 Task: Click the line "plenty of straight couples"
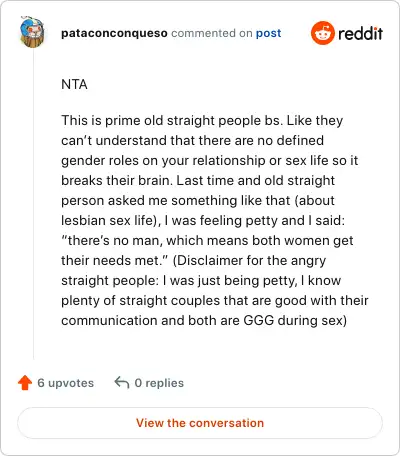tap(215, 301)
